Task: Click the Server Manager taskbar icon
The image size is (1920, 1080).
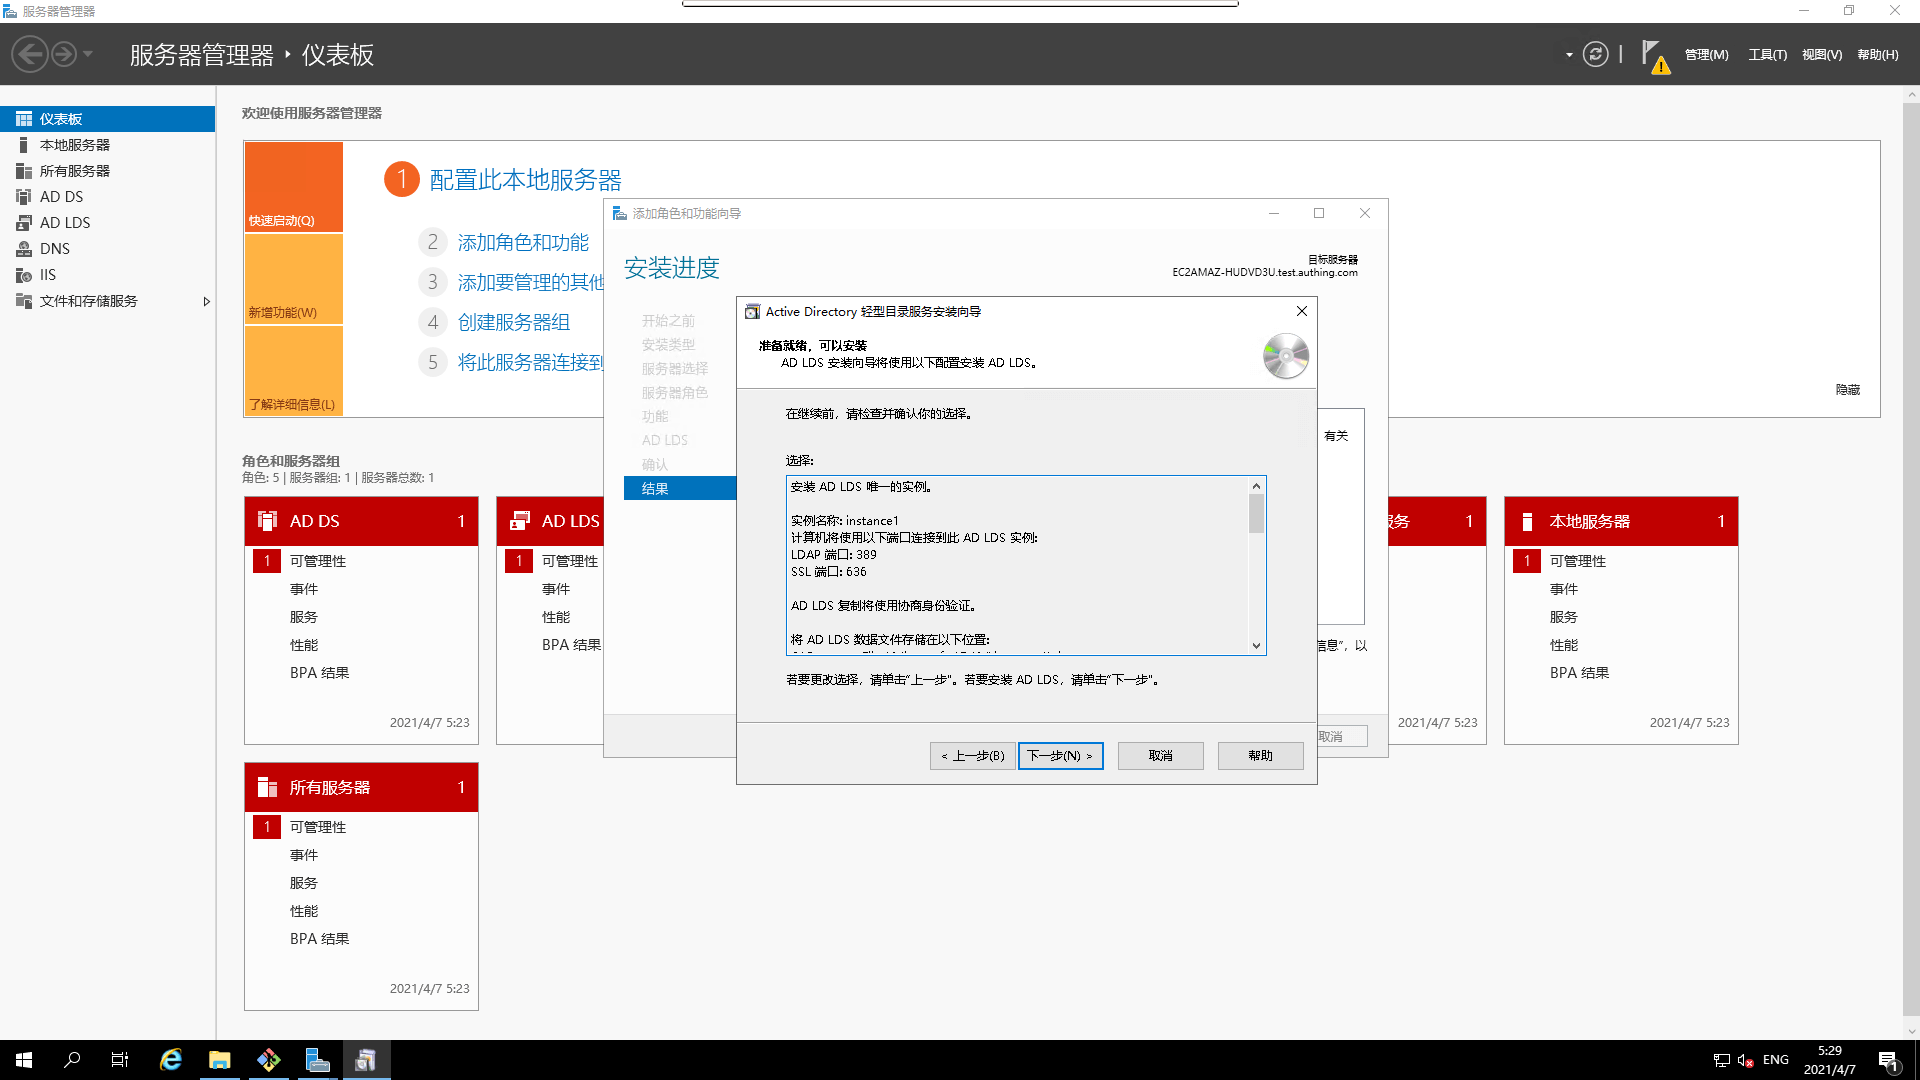Action: [317, 1060]
